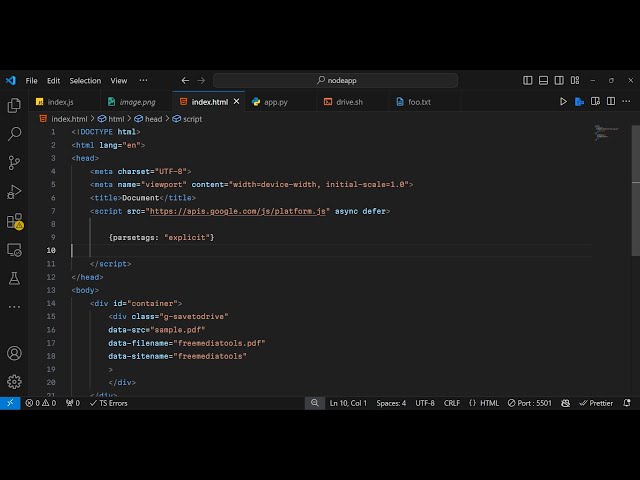The image size is (640, 480).
Task: Click the Split Editor Right icon
Action: tap(610, 102)
